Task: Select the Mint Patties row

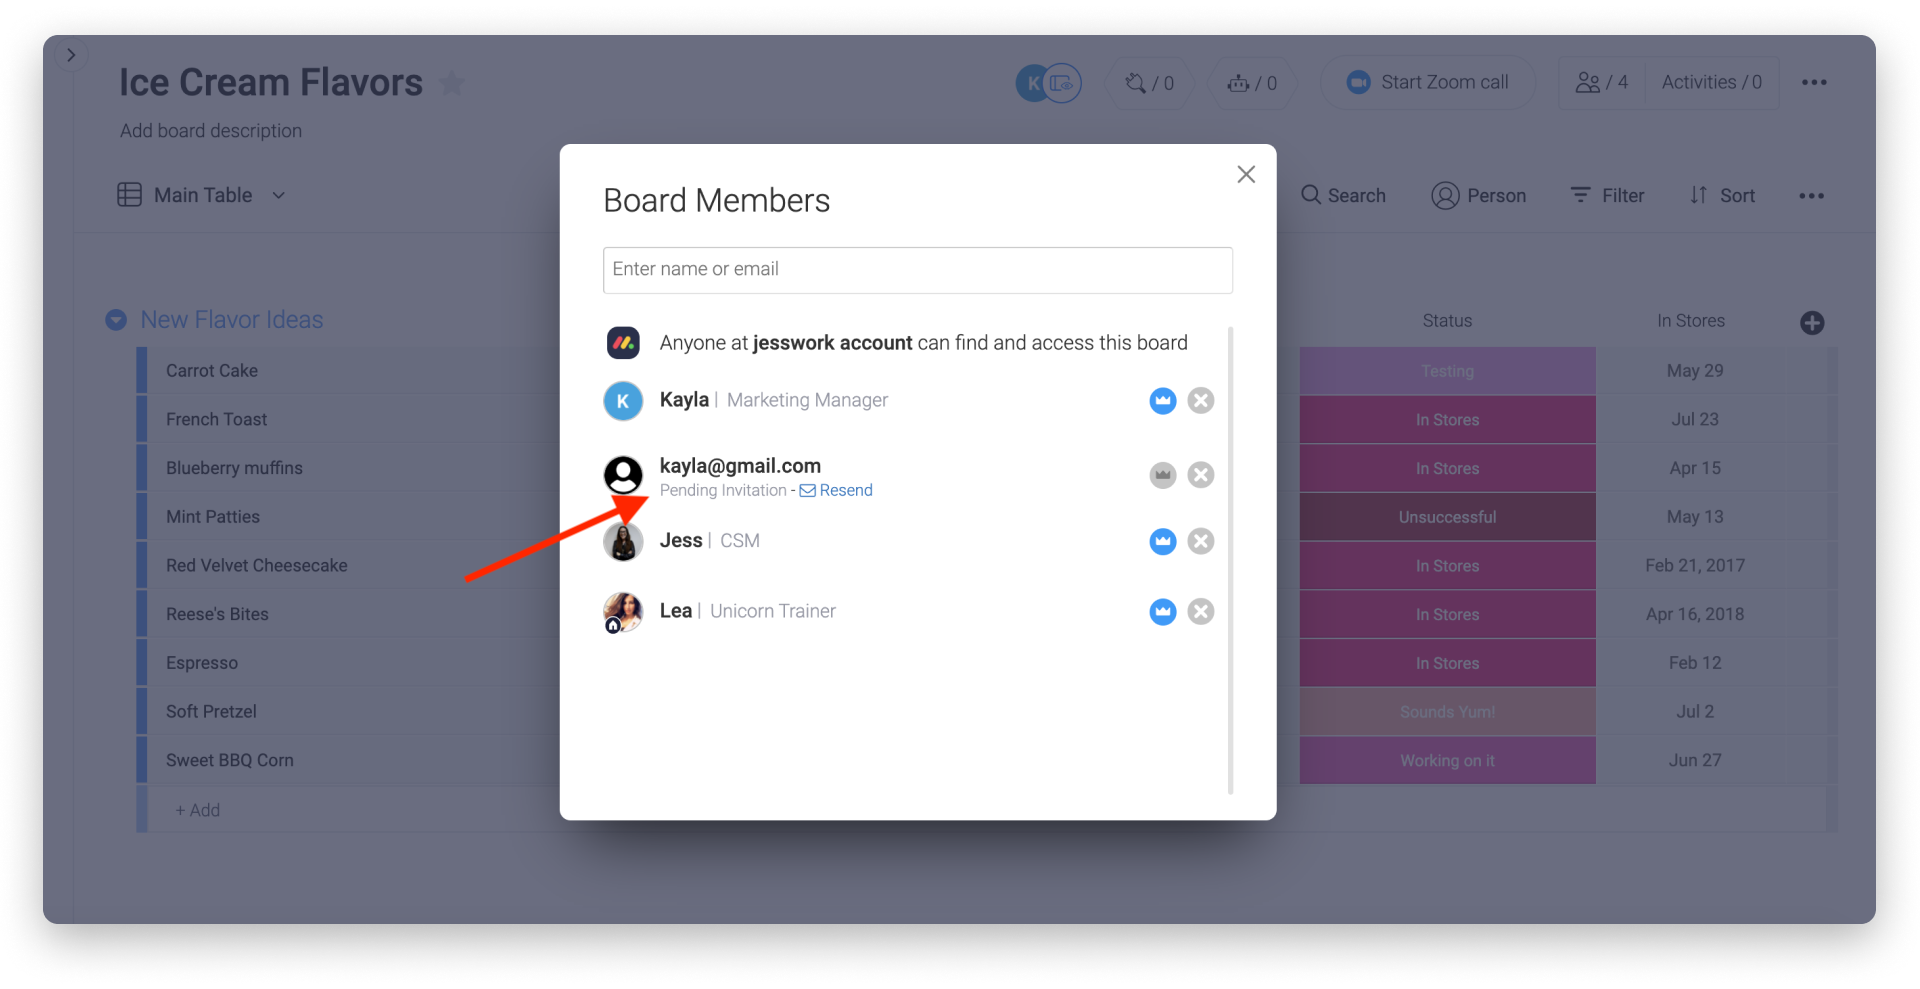Action: click(x=213, y=517)
